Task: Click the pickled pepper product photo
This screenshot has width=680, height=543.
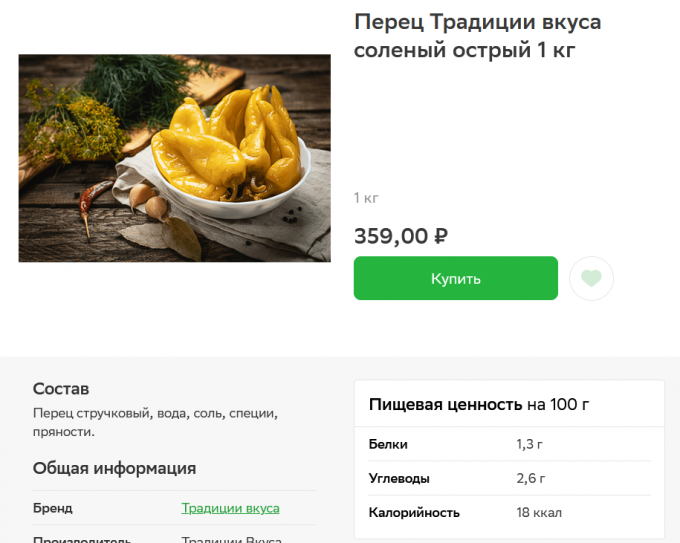Action: [174, 158]
